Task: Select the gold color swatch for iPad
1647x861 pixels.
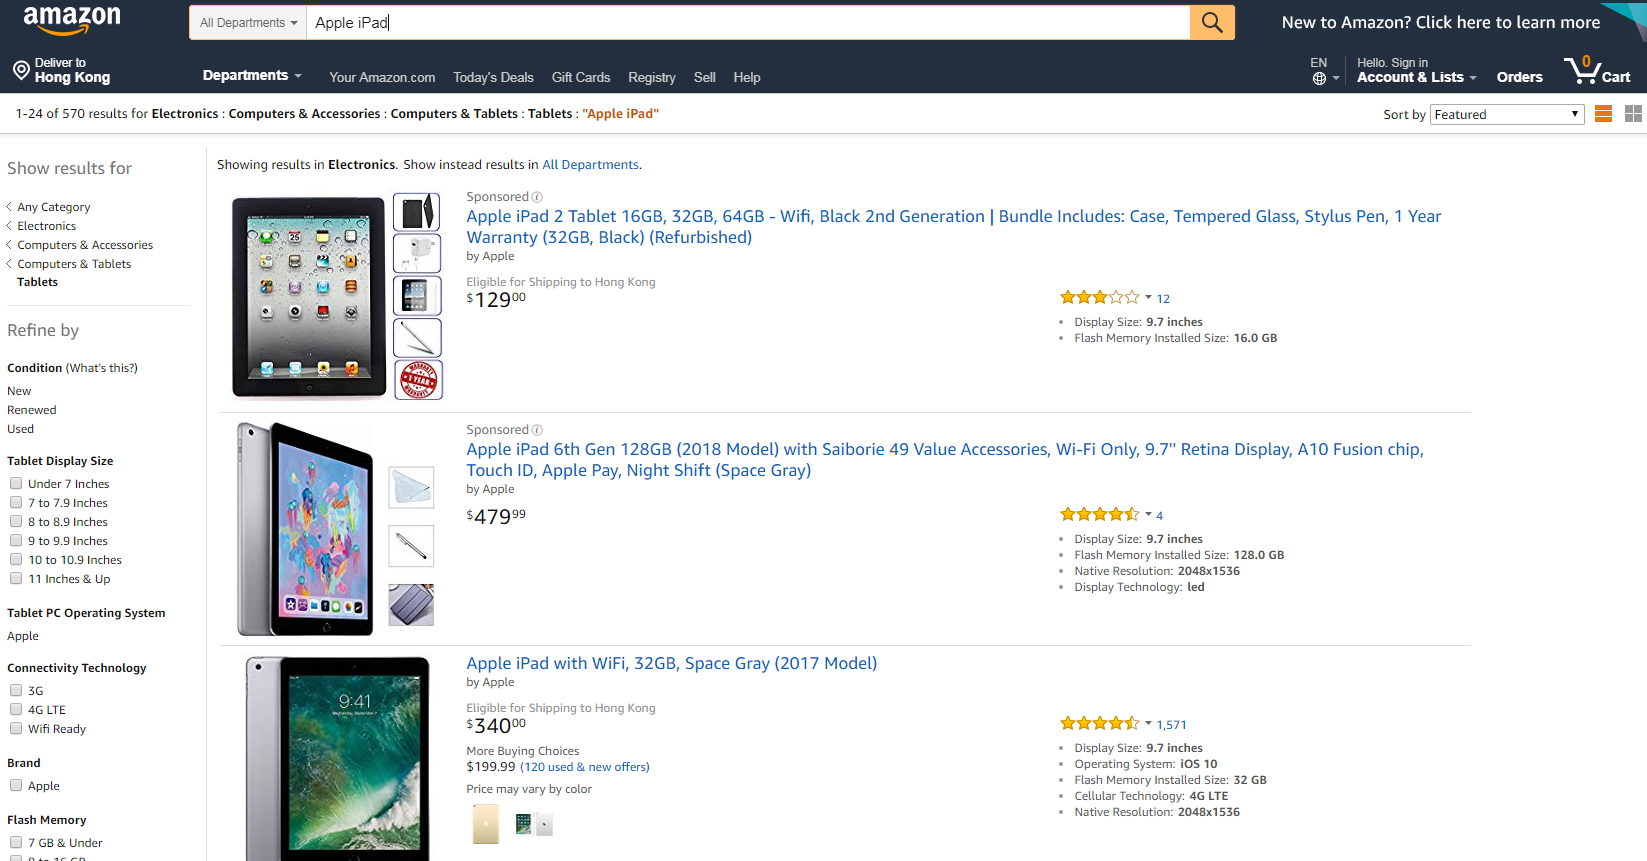Action: point(486,824)
